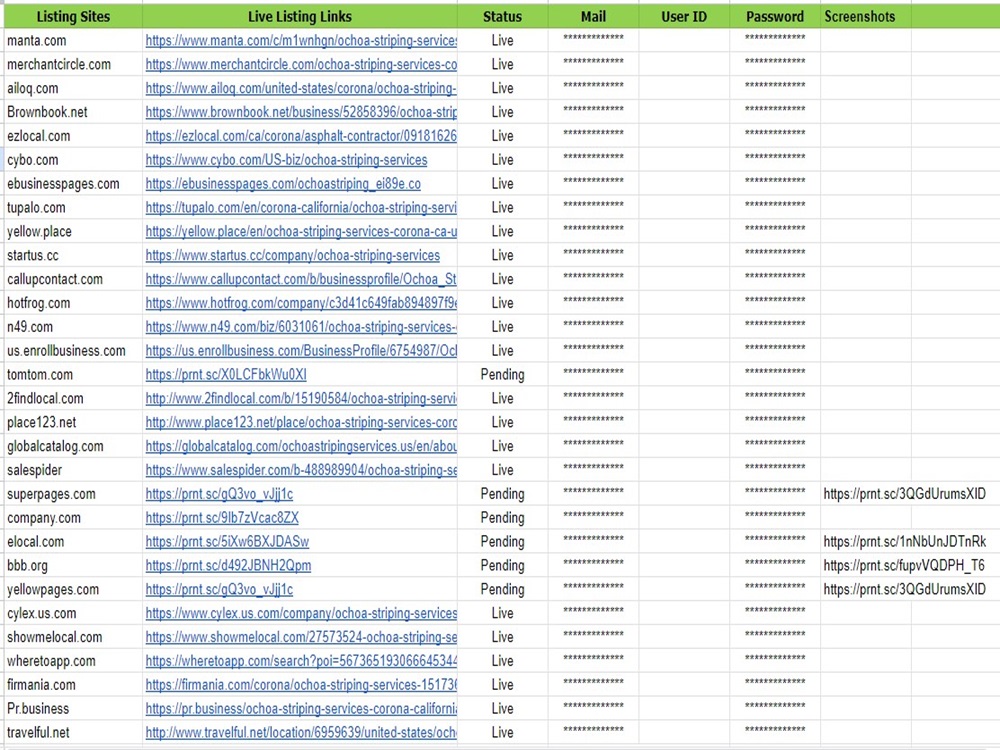Select the User ID column header
Screen dimensions: 1000x750
pyautogui.click(x=684, y=17)
